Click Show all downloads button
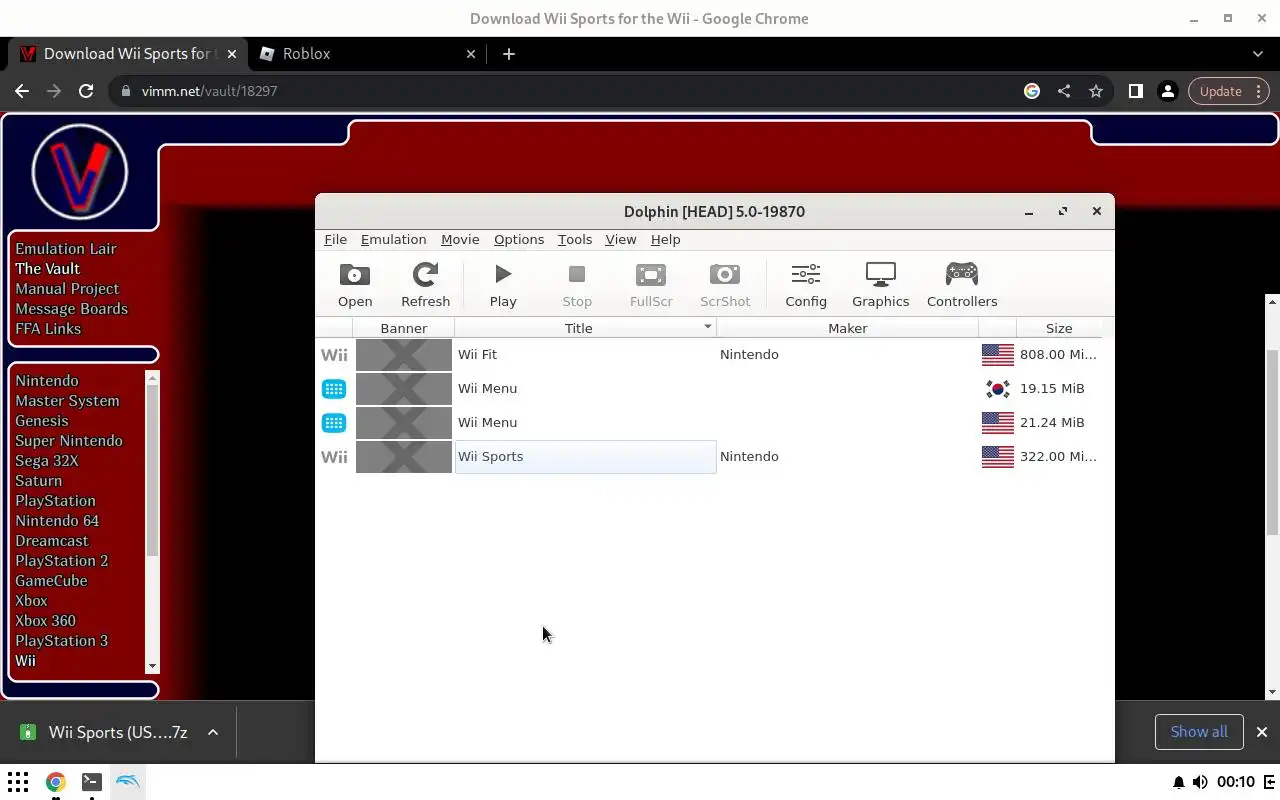Viewport: 1280px width, 800px height. coord(1199,732)
